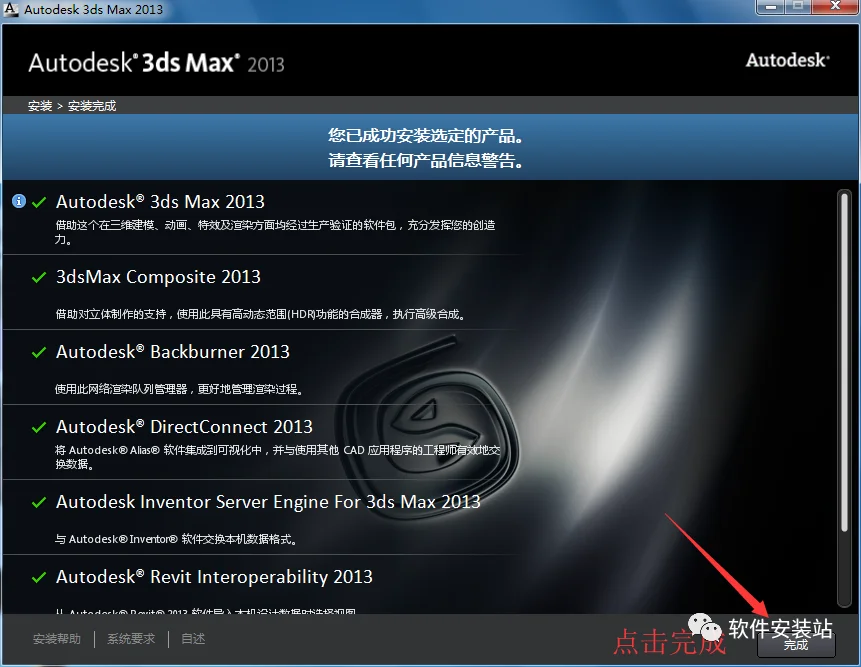
Task: Select Autodesk Inventor Server Engine For 3ds Max 2013
Action: click(268, 502)
